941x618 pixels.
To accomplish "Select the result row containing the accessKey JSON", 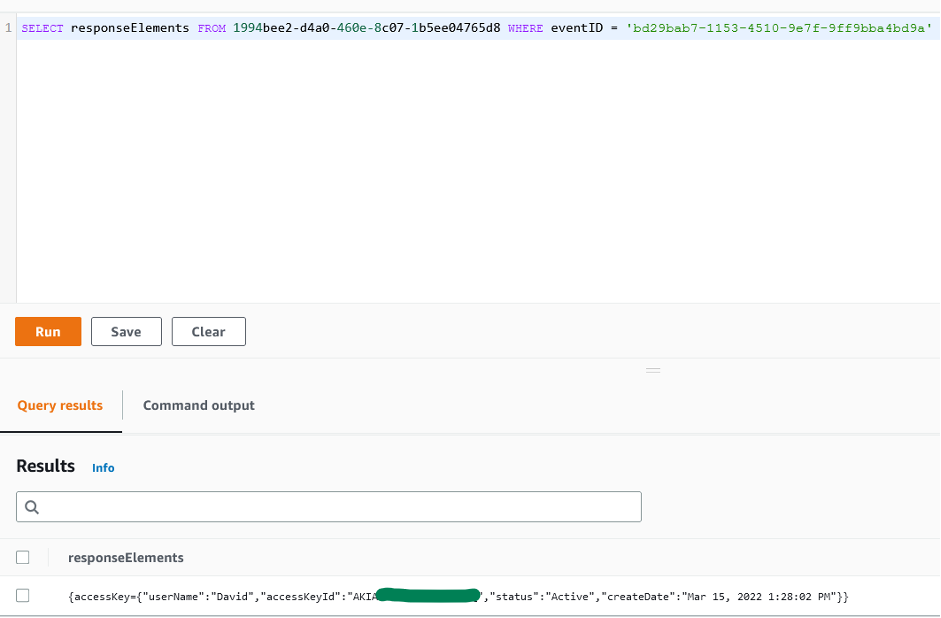I will coord(450,595).
